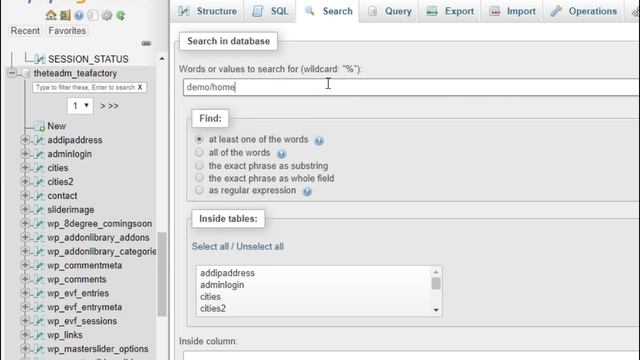Image resolution: width=640 pixels, height=360 pixels.
Task: Click the Favorites link in sidebar
Action: pyautogui.click(x=67, y=31)
